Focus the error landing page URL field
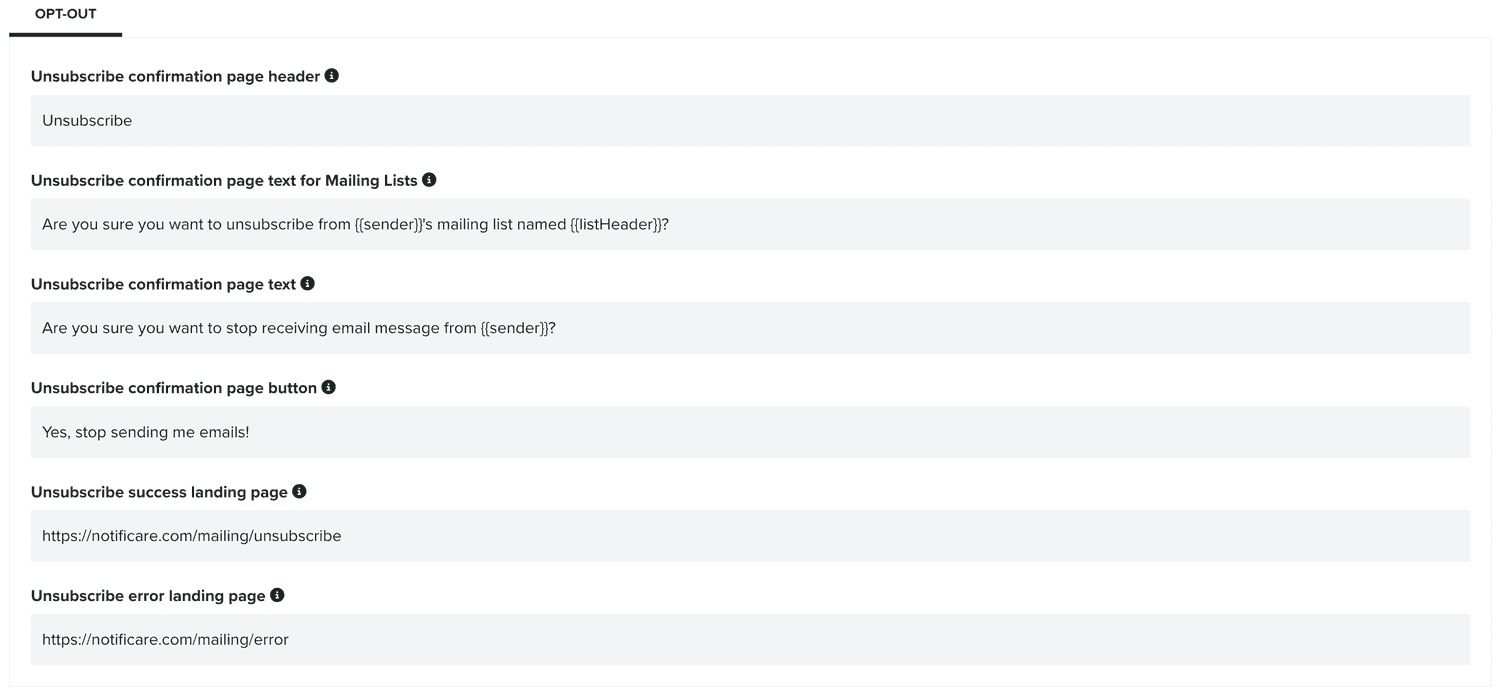The image size is (1500, 696). 750,640
